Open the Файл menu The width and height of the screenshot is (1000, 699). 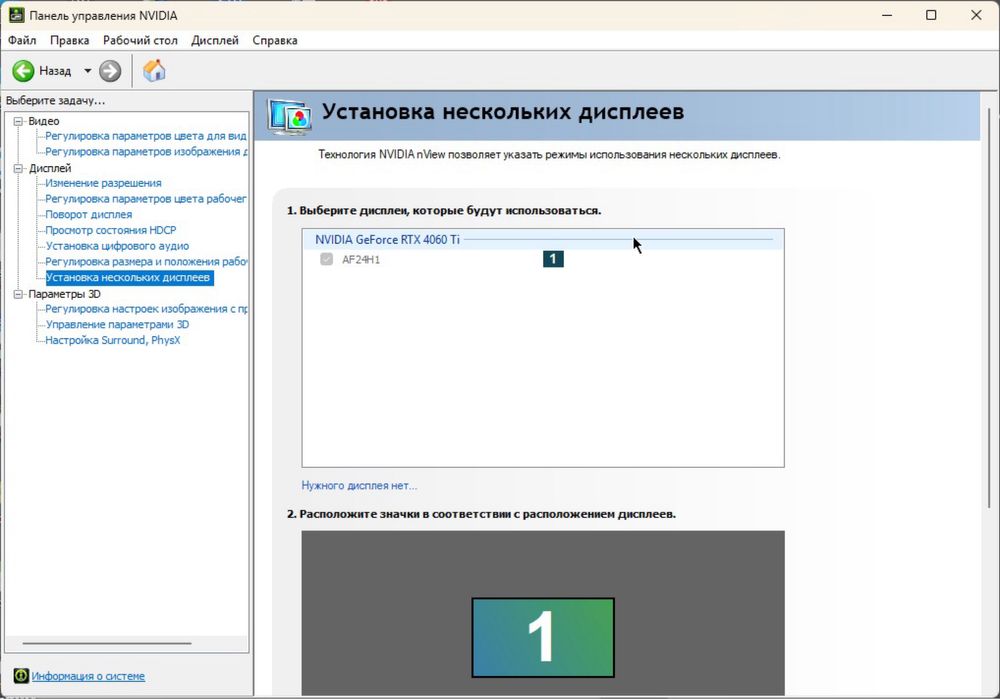click(22, 40)
